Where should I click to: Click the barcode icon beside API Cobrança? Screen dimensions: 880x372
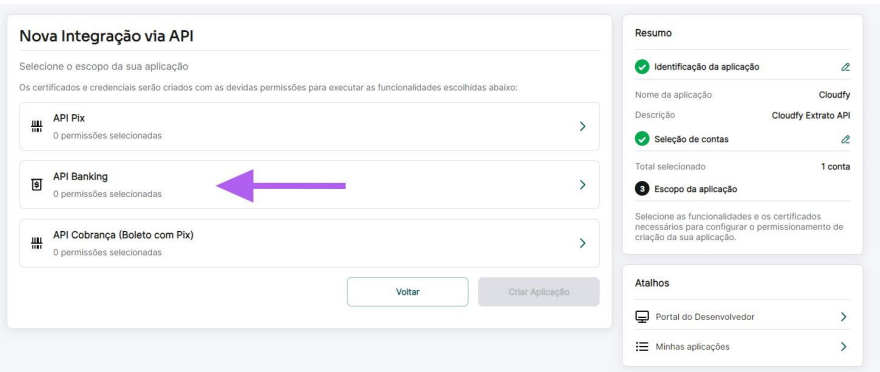36,244
